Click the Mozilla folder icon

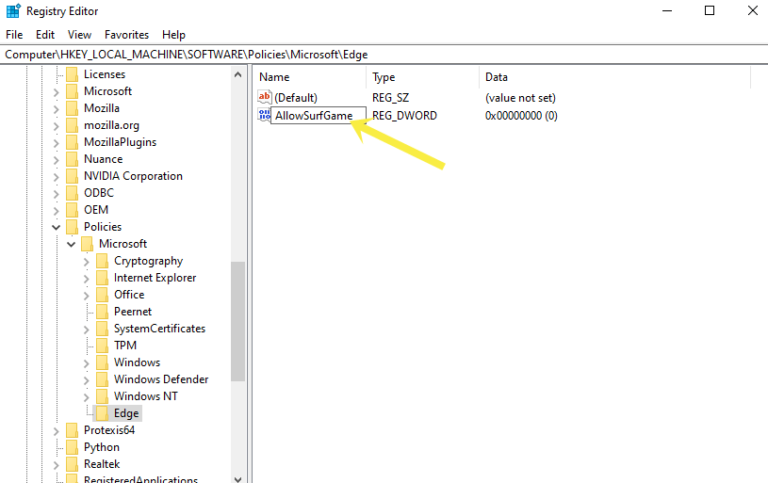tap(72, 108)
